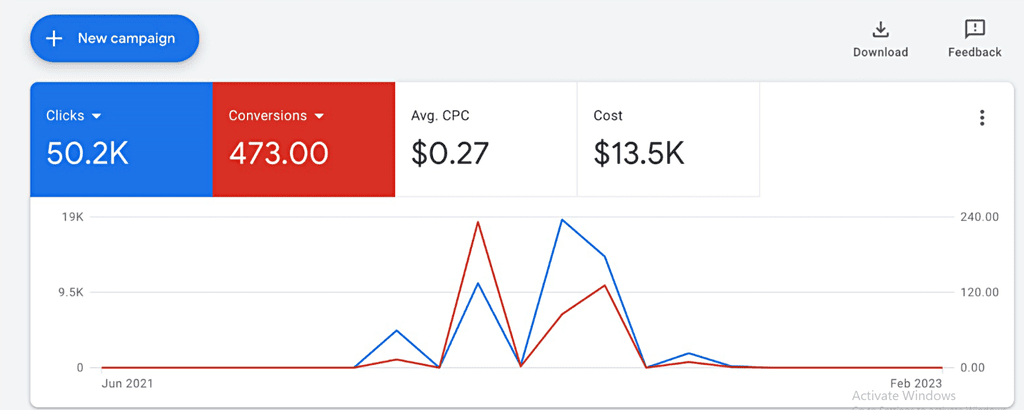Click the highest peak of red conversions line
1024x410 pixels.
coord(478,222)
